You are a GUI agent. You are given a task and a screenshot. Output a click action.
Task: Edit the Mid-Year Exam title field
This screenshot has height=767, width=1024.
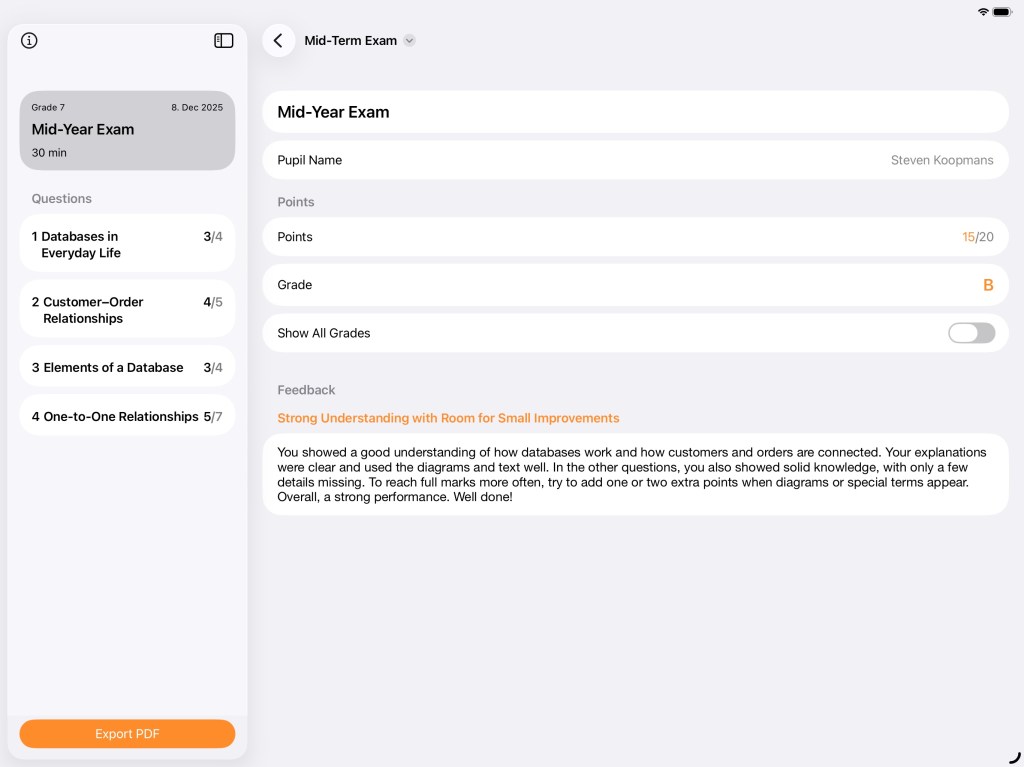[x=635, y=112]
